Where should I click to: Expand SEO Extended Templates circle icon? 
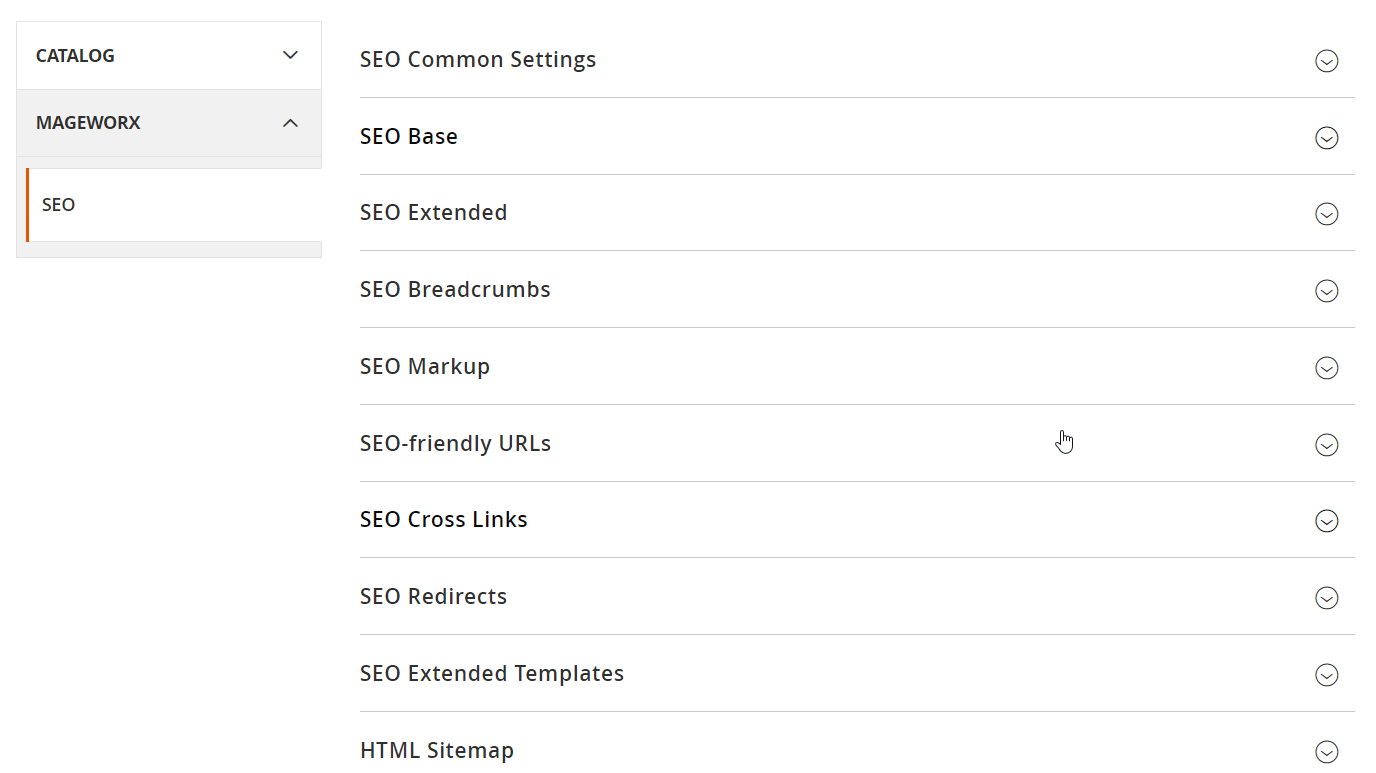pyautogui.click(x=1326, y=675)
